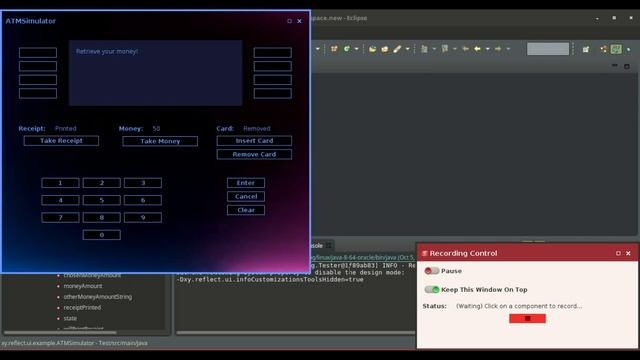Toggle Keep This Window On Top switch
The width and height of the screenshot is (640, 360).
pyautogui.click(x=431, y=289)
